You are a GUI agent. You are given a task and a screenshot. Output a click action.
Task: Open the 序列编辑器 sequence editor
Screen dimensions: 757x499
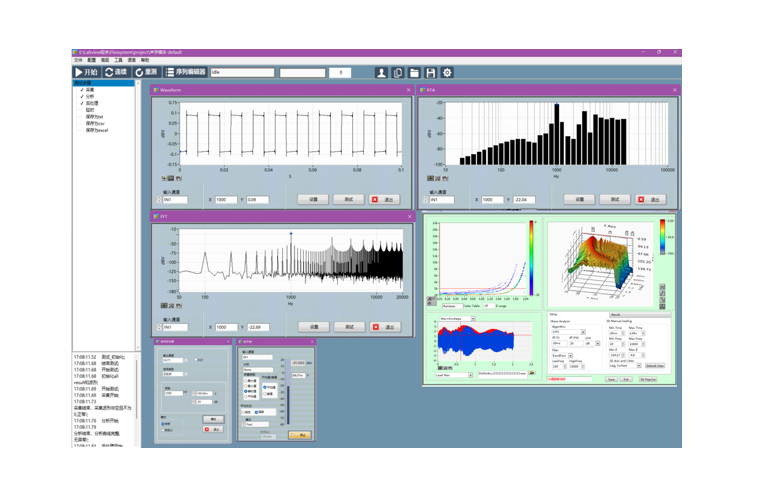pyautogui.click(x=185, y=73)
